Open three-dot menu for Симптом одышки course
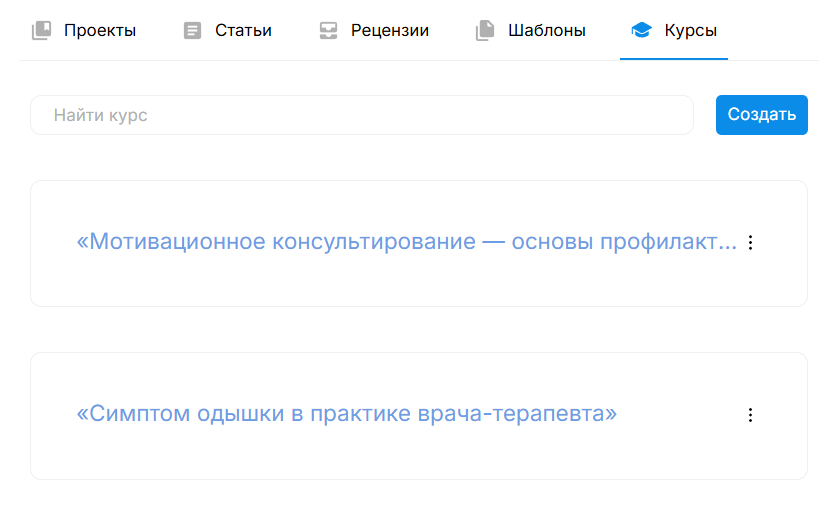The height and width of the screenshot is (508, 839). (x=751, y=415)
